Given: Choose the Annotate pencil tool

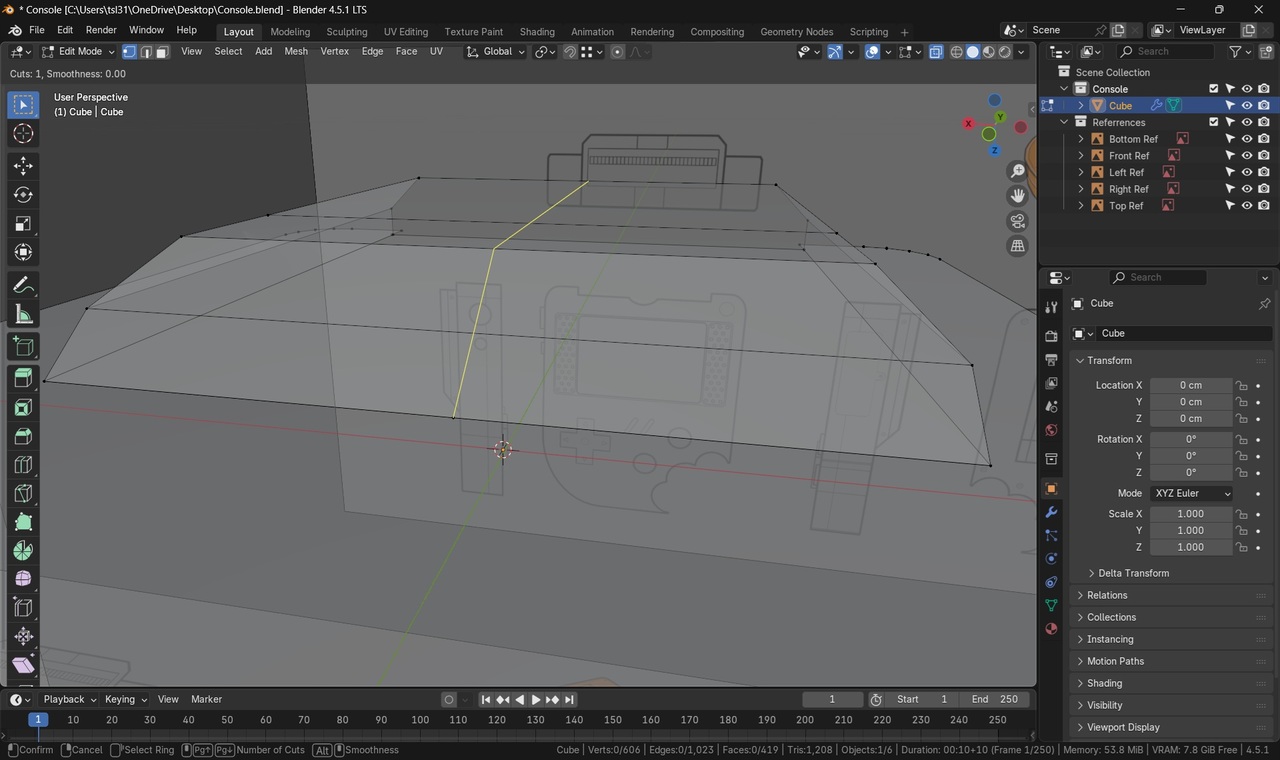Looking at the screenshot, I should pos(23,286).
